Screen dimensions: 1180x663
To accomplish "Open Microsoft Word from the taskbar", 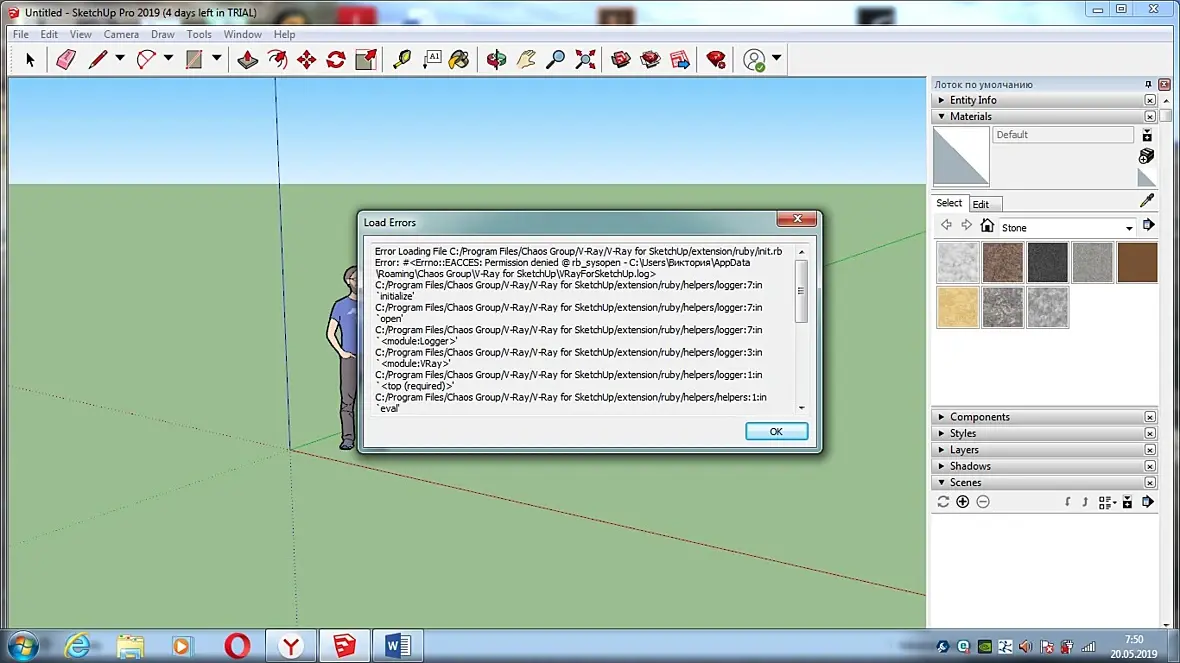I will point(398,646).
